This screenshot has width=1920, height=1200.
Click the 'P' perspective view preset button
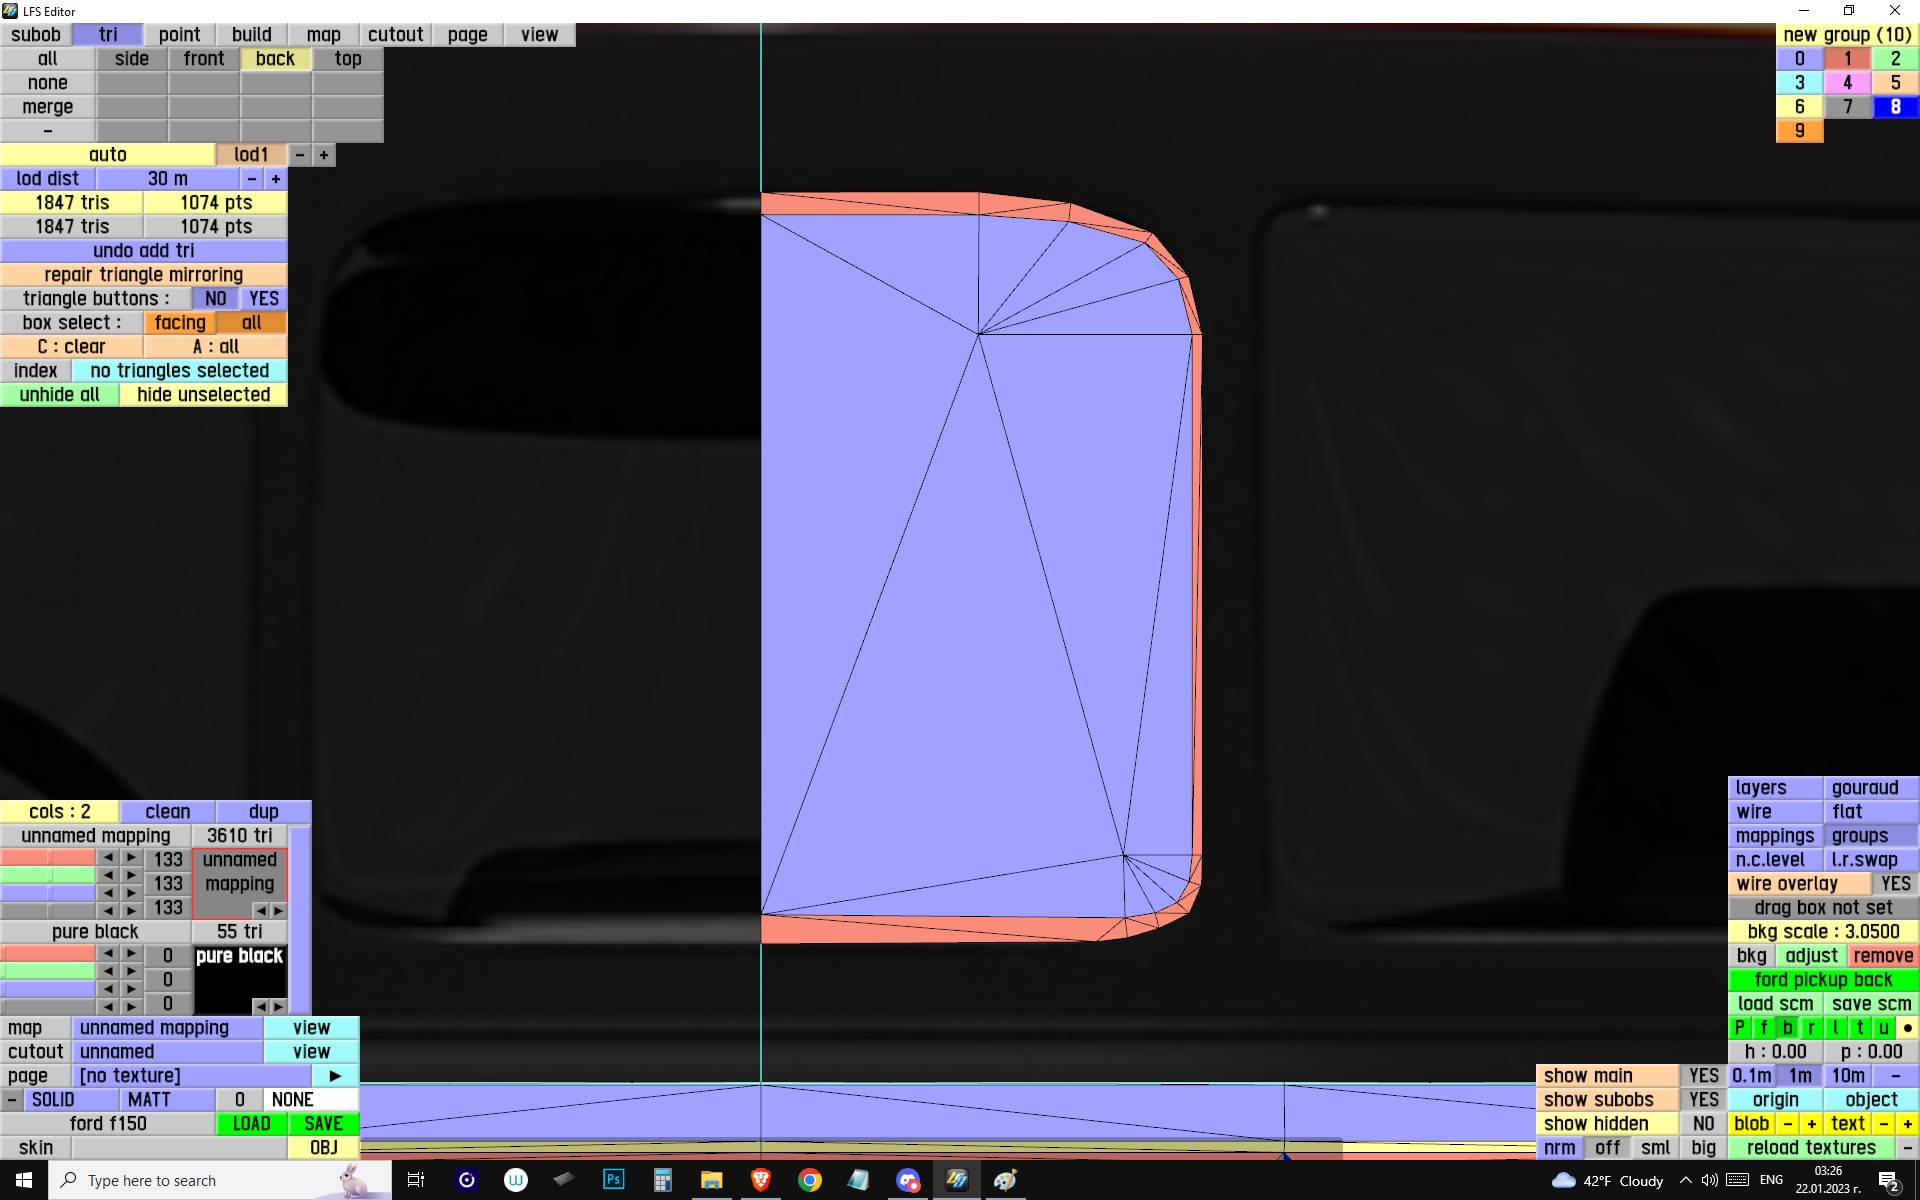pyautogui.click(x=1739, y=1027)
